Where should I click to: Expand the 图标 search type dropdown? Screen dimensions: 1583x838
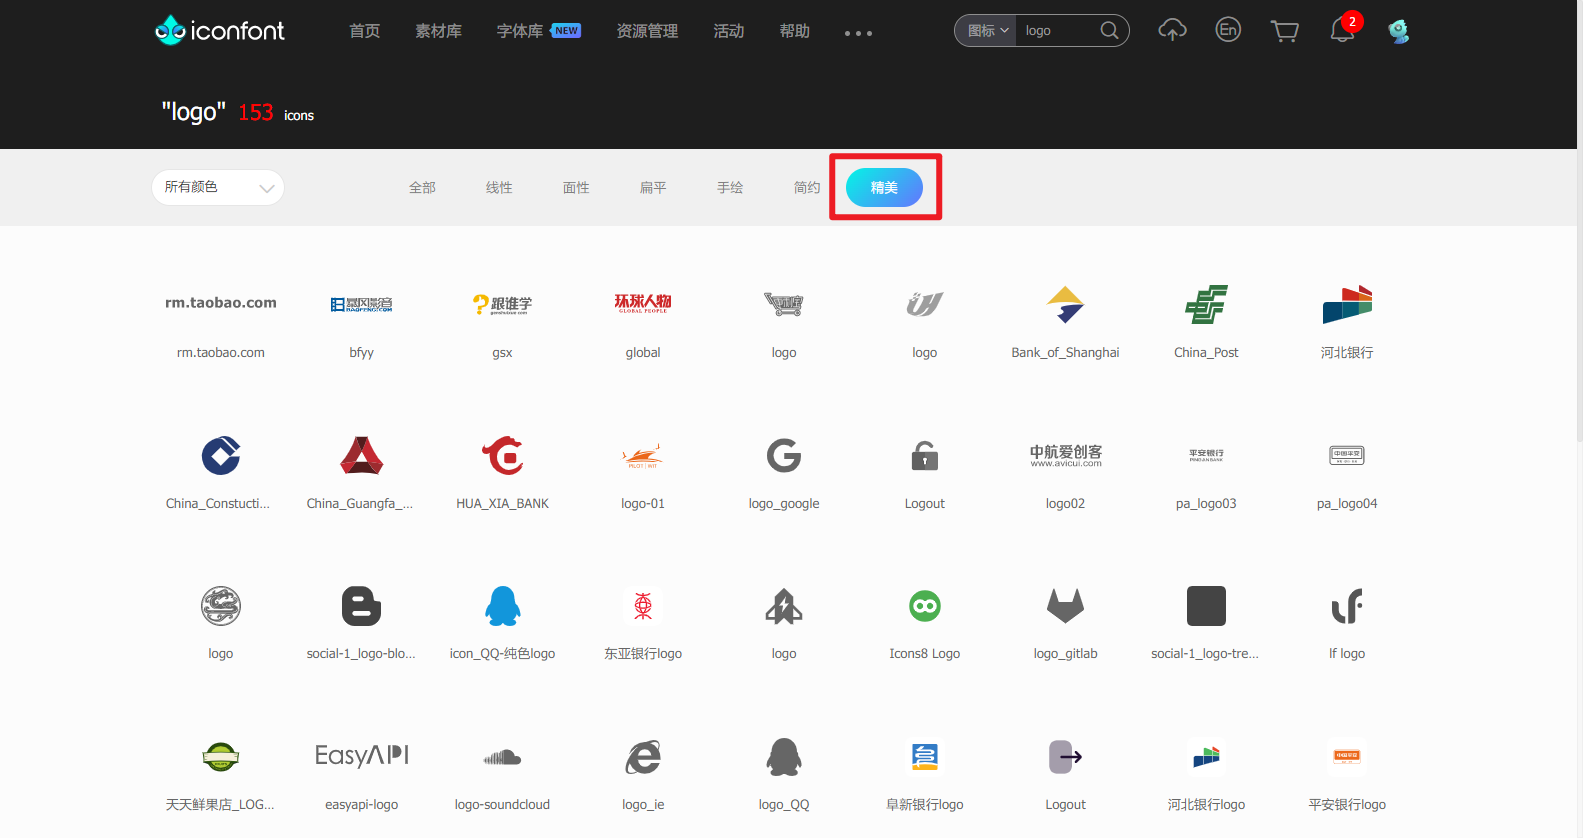[x=988, y=31]
